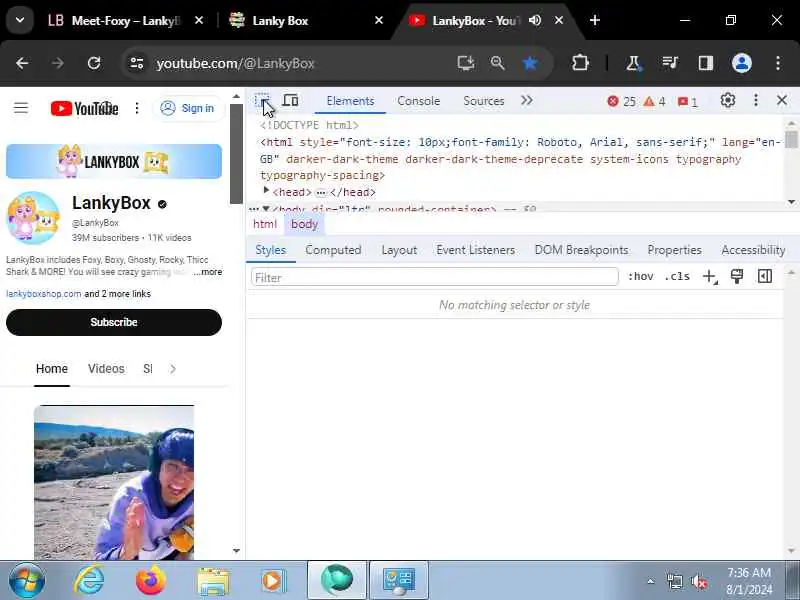
Task: Click the issues count badge showing 1
Action: point(688,102)
